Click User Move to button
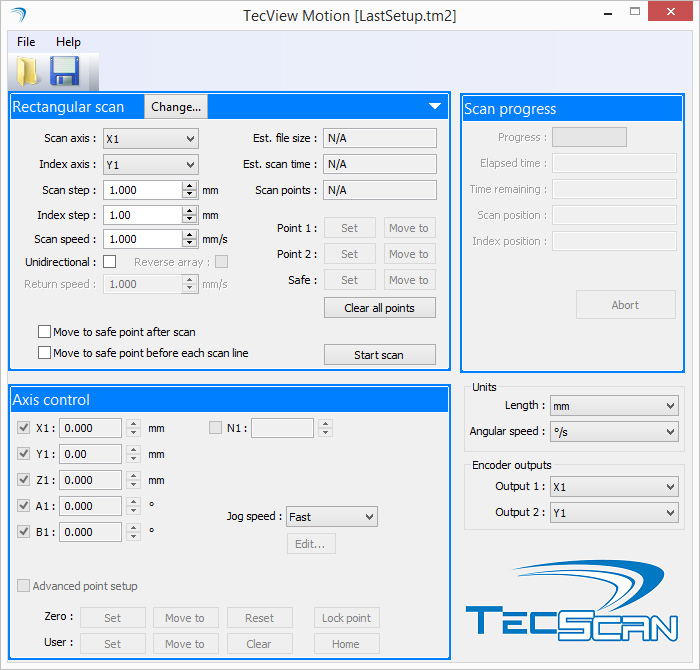 tap(185, 644)
